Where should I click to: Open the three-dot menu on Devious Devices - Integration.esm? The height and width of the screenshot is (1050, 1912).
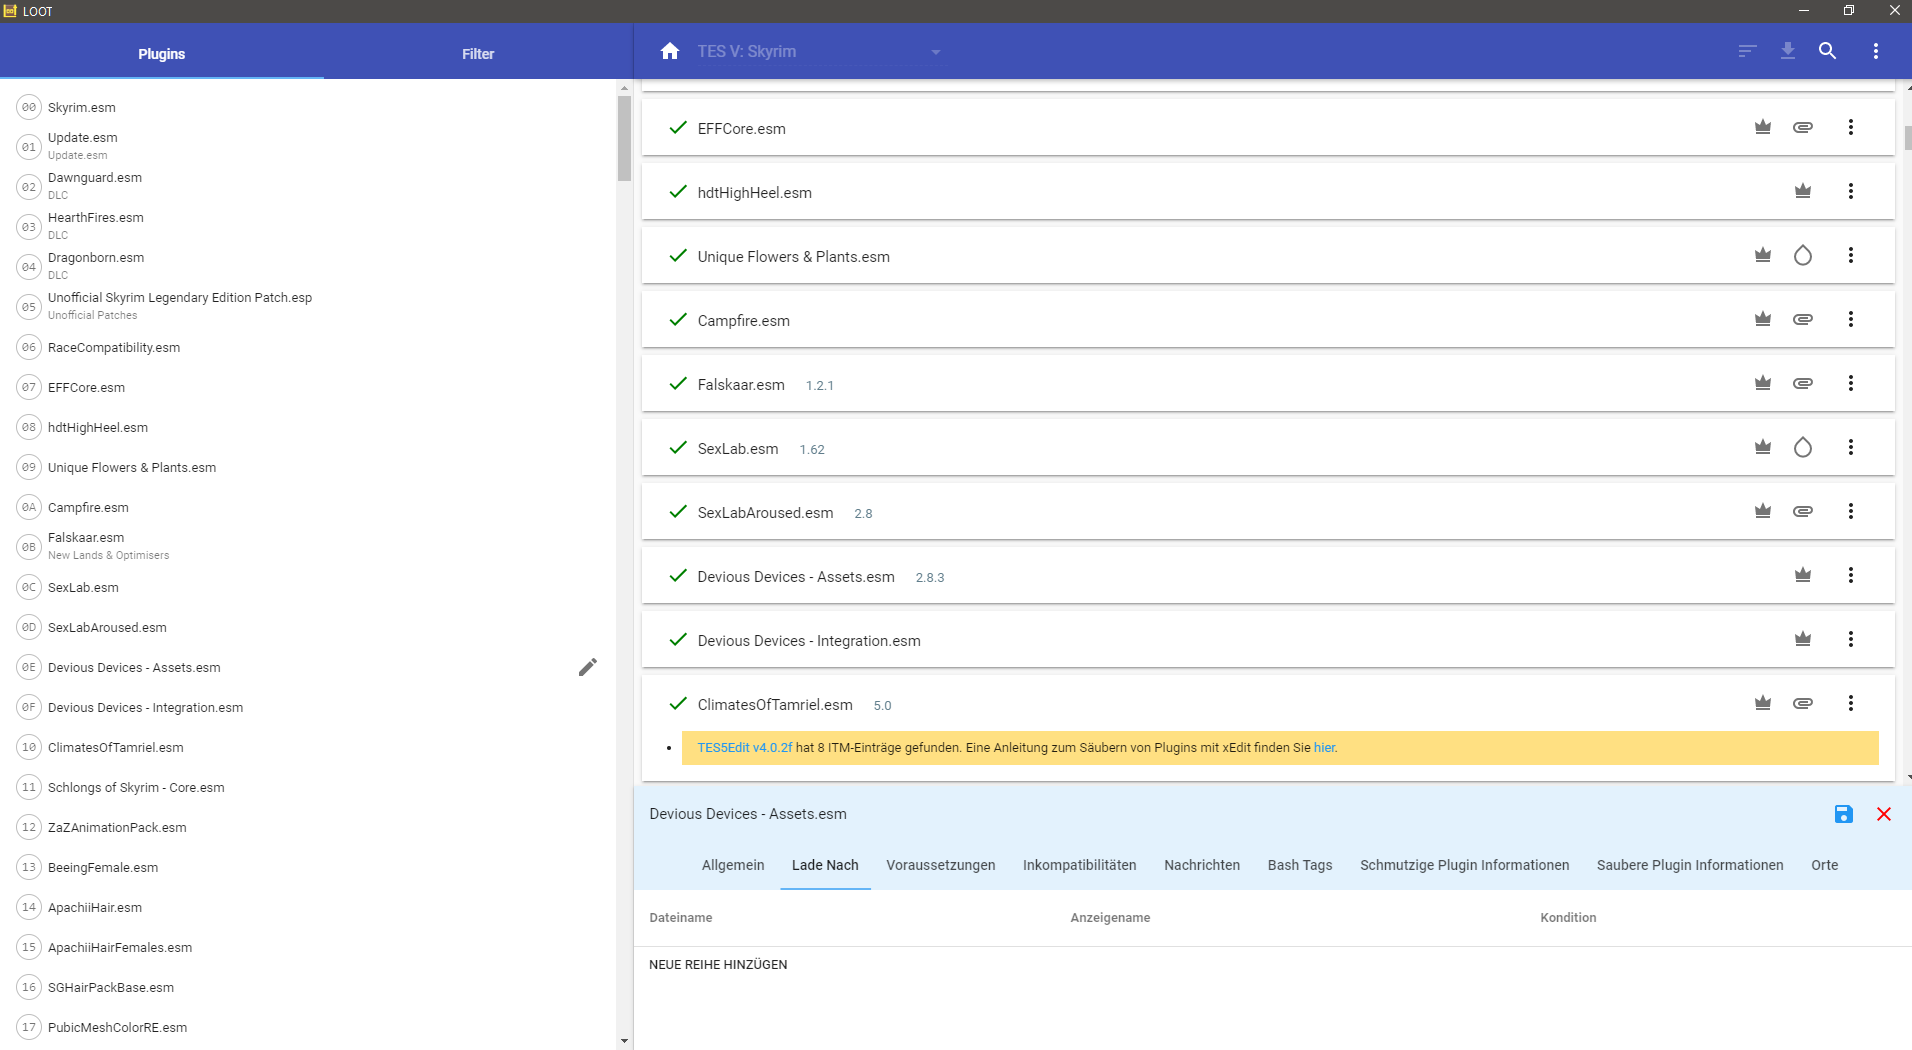(x=1851, y=639)
